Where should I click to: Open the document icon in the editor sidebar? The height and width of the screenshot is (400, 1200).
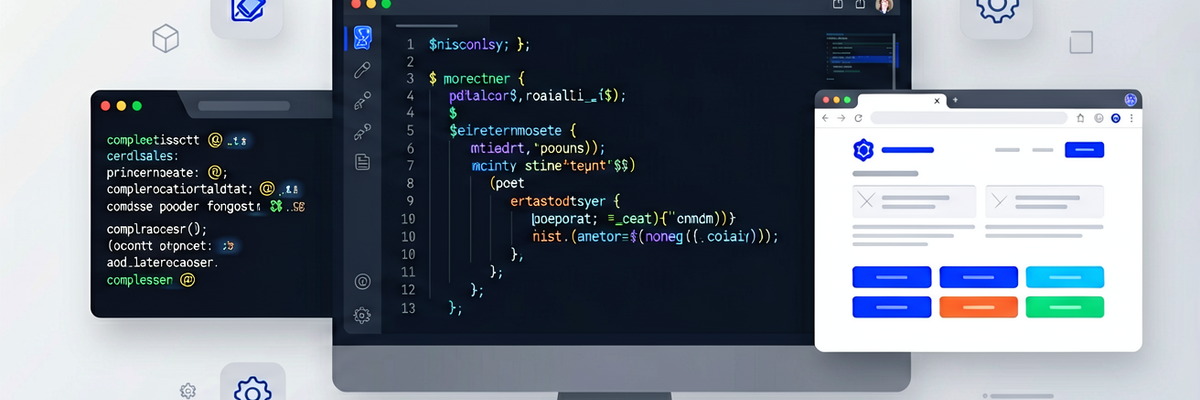click(x=362, y=161)
